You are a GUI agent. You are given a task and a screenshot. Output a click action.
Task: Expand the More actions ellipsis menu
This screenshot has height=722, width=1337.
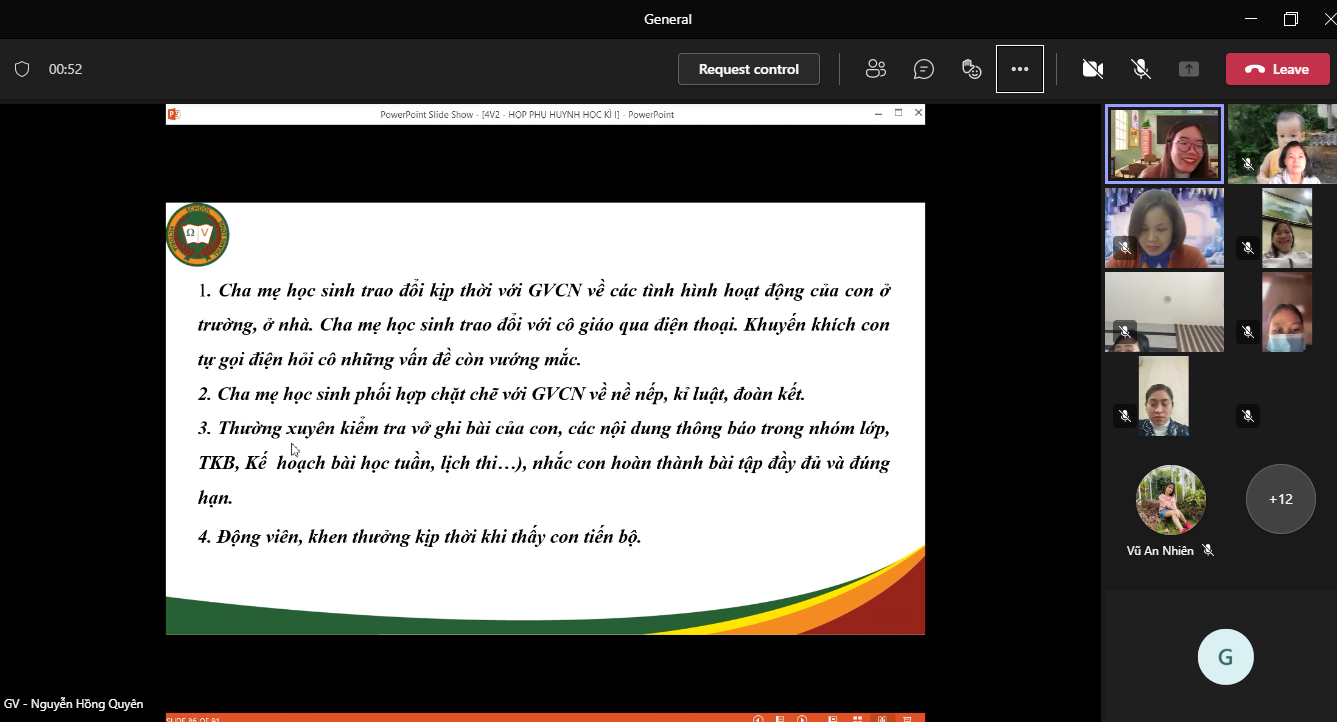click(1019, 69)
